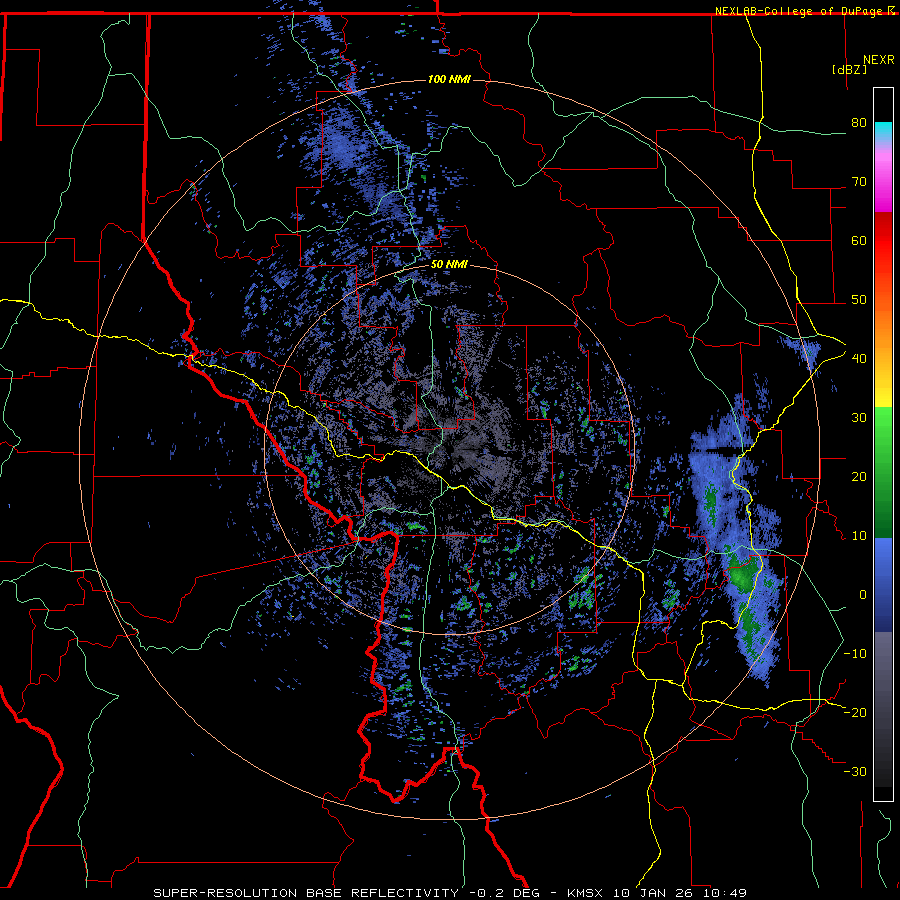Click the 80 value on dBZ scale
Screen dimensions: 900x900
click(x=859, y=123)
